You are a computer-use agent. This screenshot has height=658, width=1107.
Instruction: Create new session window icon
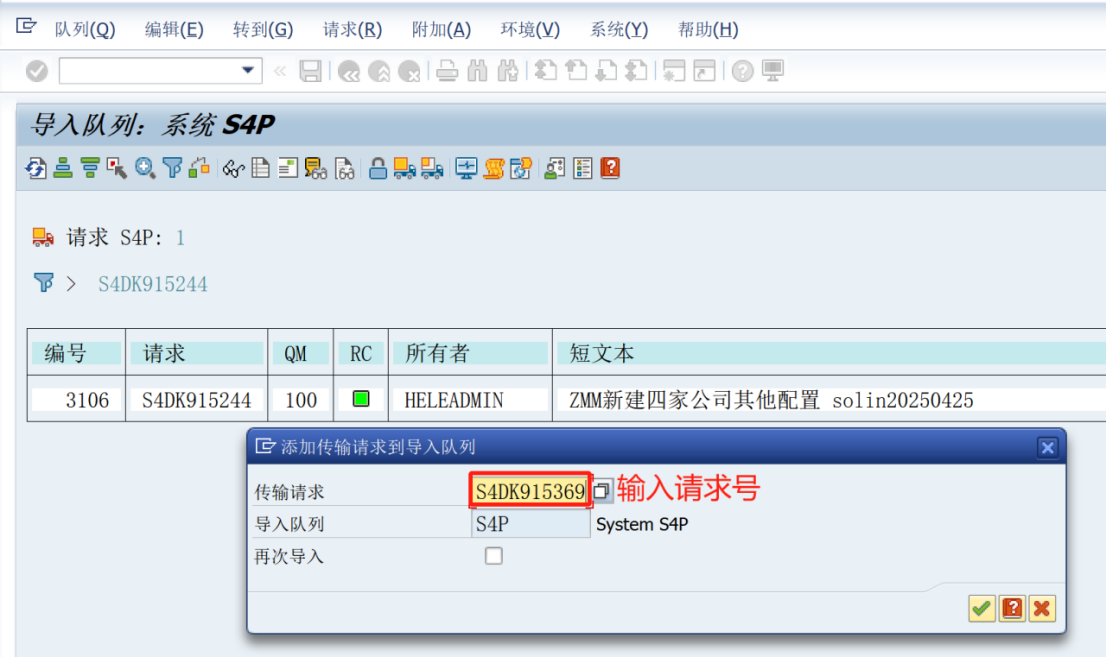click(x=674, y=71)
